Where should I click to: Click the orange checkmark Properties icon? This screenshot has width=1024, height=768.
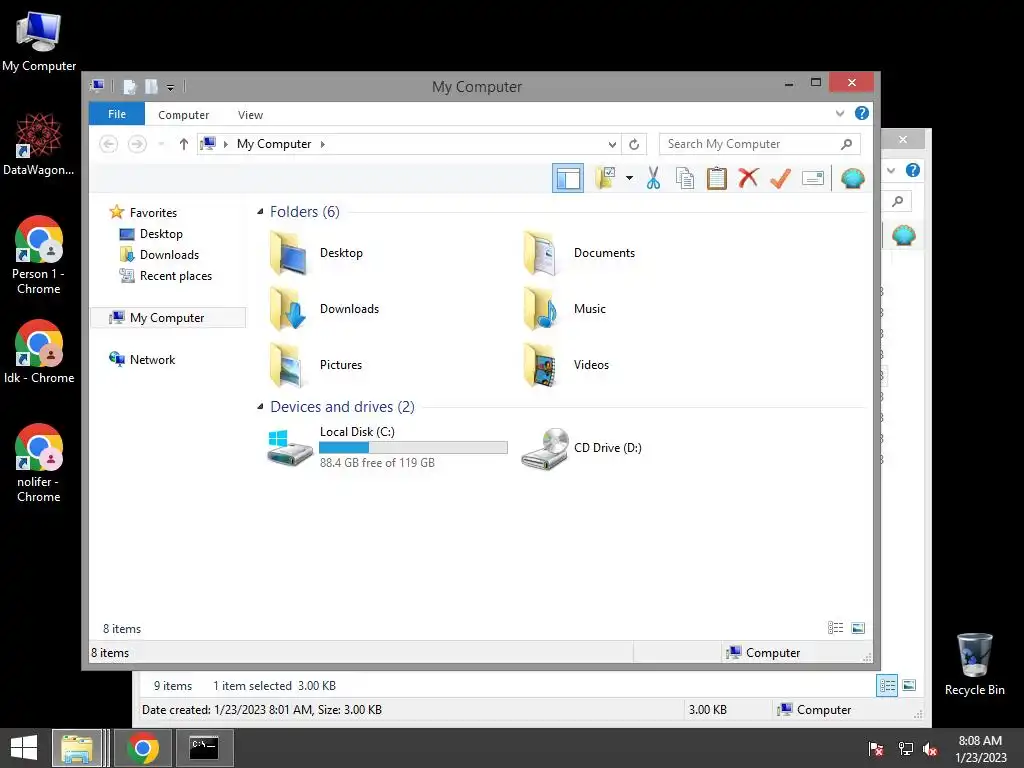[780, 178]
